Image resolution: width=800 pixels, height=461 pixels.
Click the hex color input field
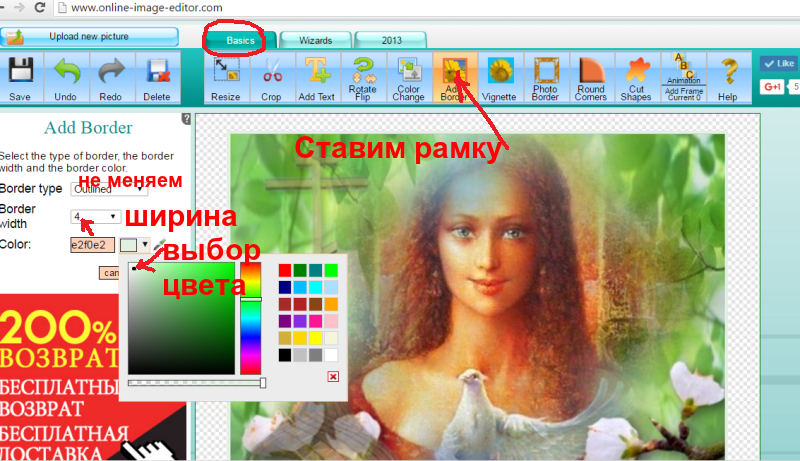click(x=92, y=245)
